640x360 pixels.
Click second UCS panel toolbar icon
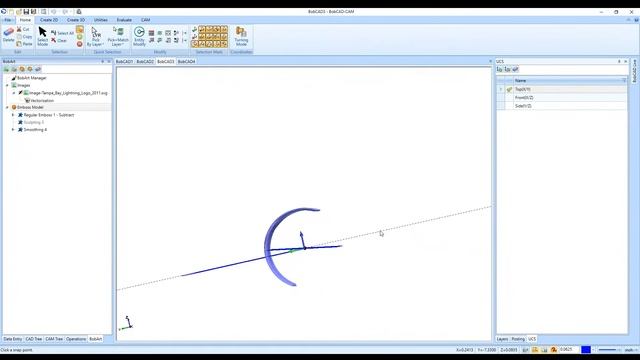(x=507, y=69)
